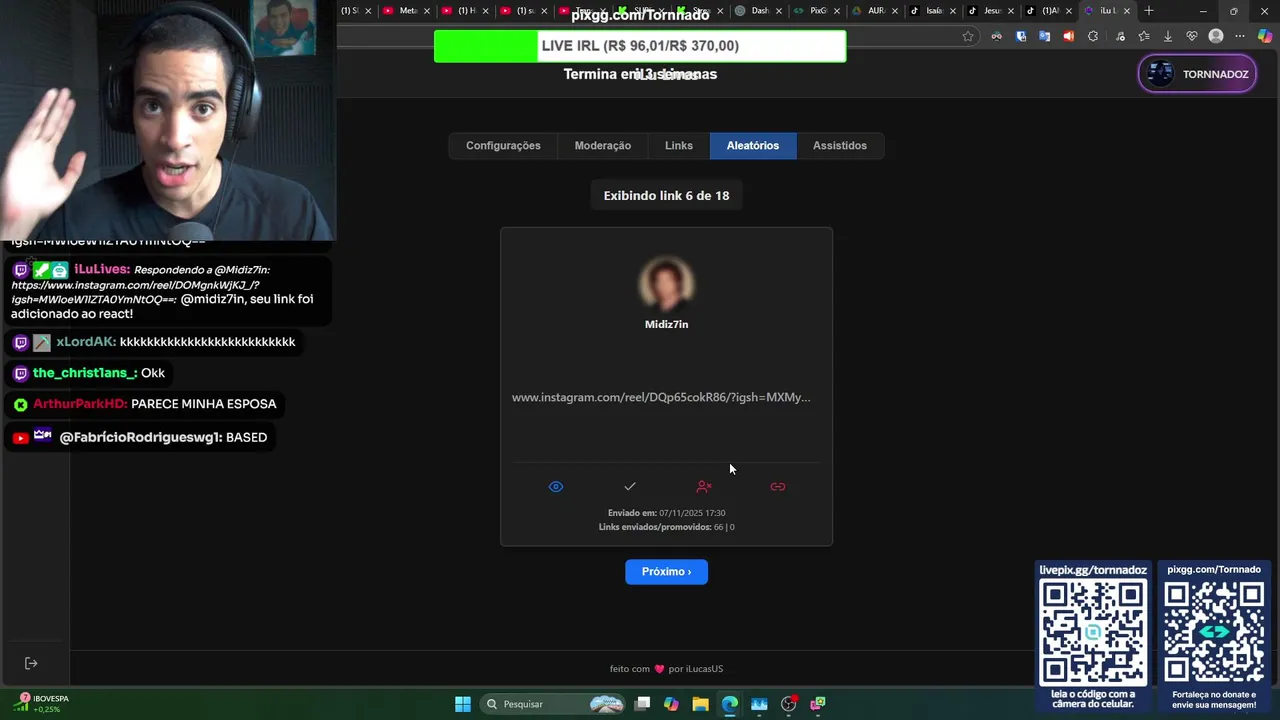1280x720 pixels.
Task: Click the Pesquisar taskbar search box
Action: 554,704
